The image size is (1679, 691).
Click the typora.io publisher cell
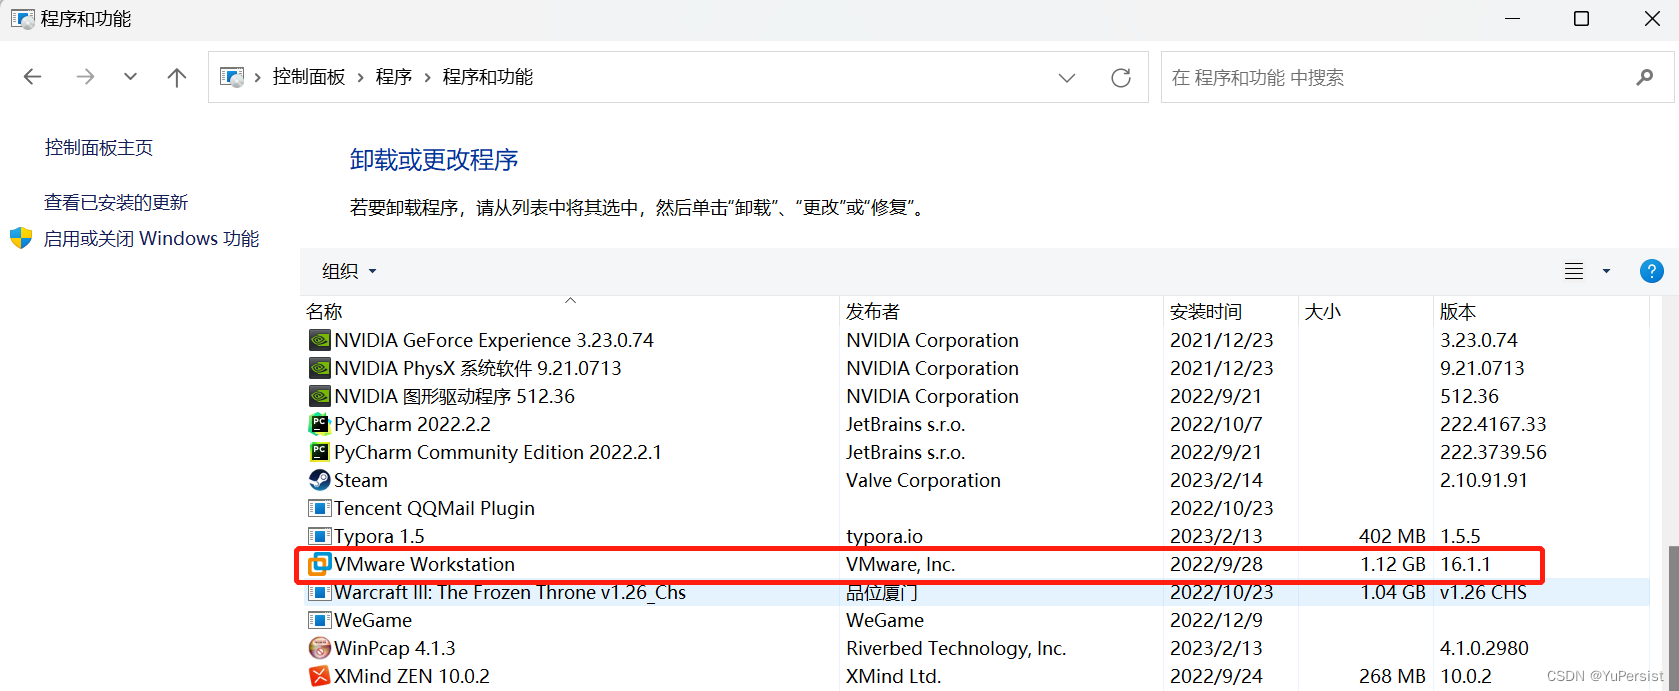(885, 536)
